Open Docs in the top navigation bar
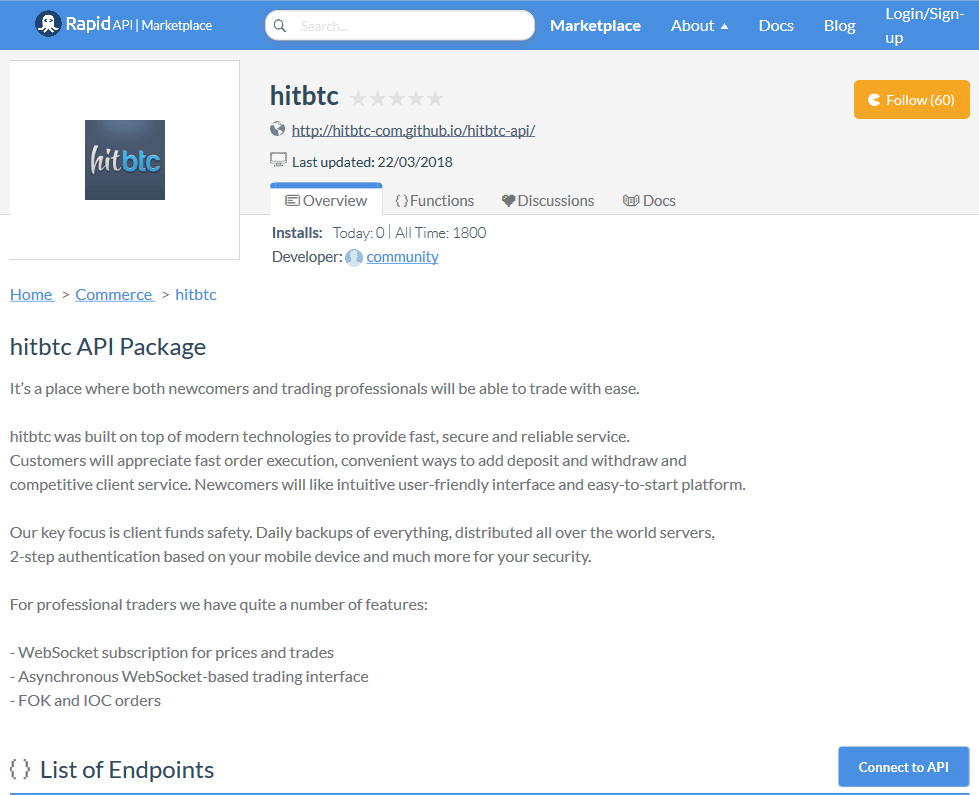Viewport: 979px width, 795px height. tap(776, 26)
